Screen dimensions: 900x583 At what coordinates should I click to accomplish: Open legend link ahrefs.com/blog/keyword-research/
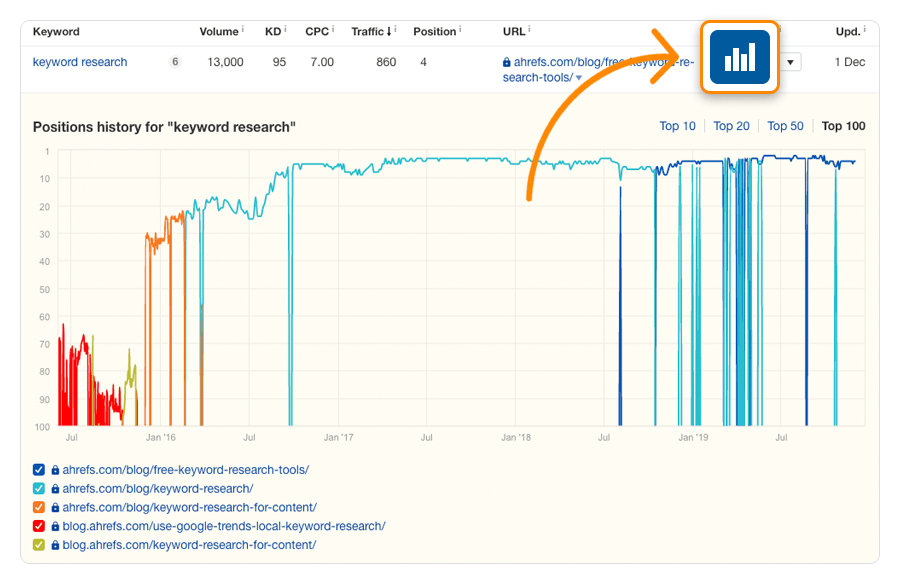[158, 489]
